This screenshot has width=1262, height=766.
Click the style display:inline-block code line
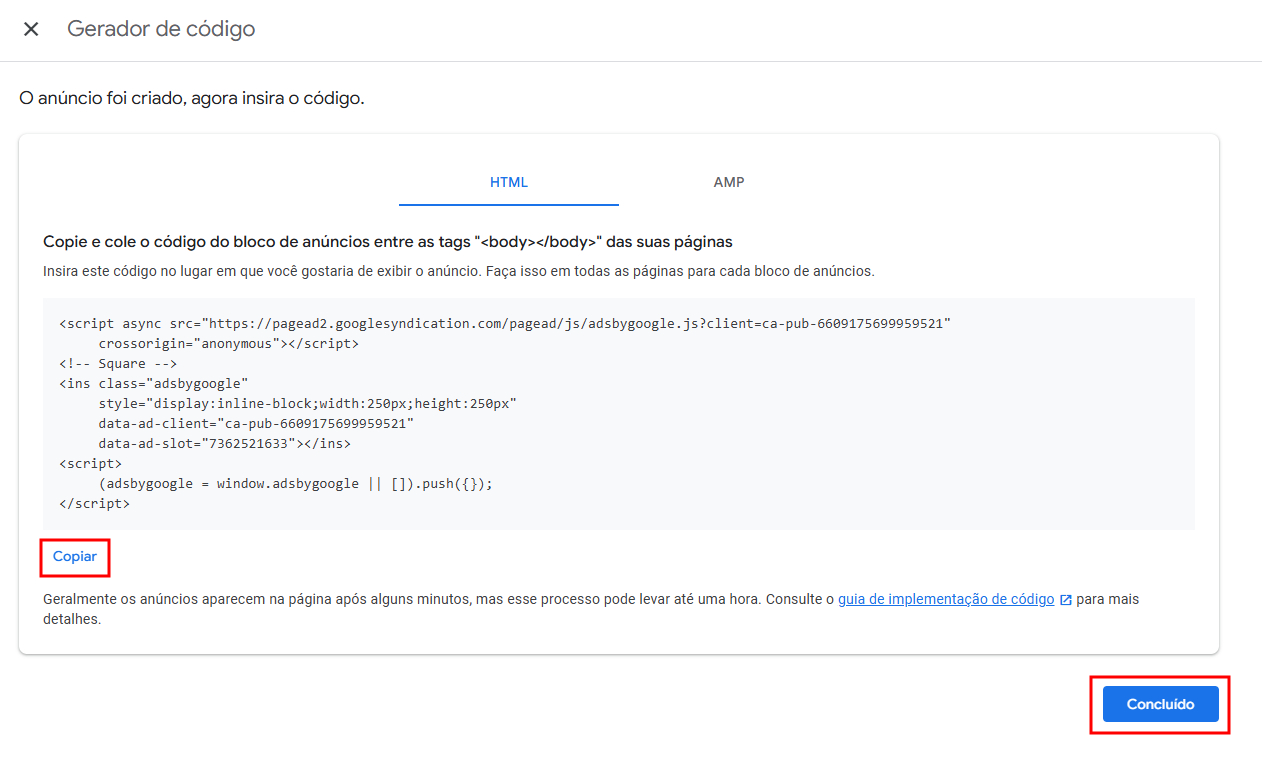(307, 404)
